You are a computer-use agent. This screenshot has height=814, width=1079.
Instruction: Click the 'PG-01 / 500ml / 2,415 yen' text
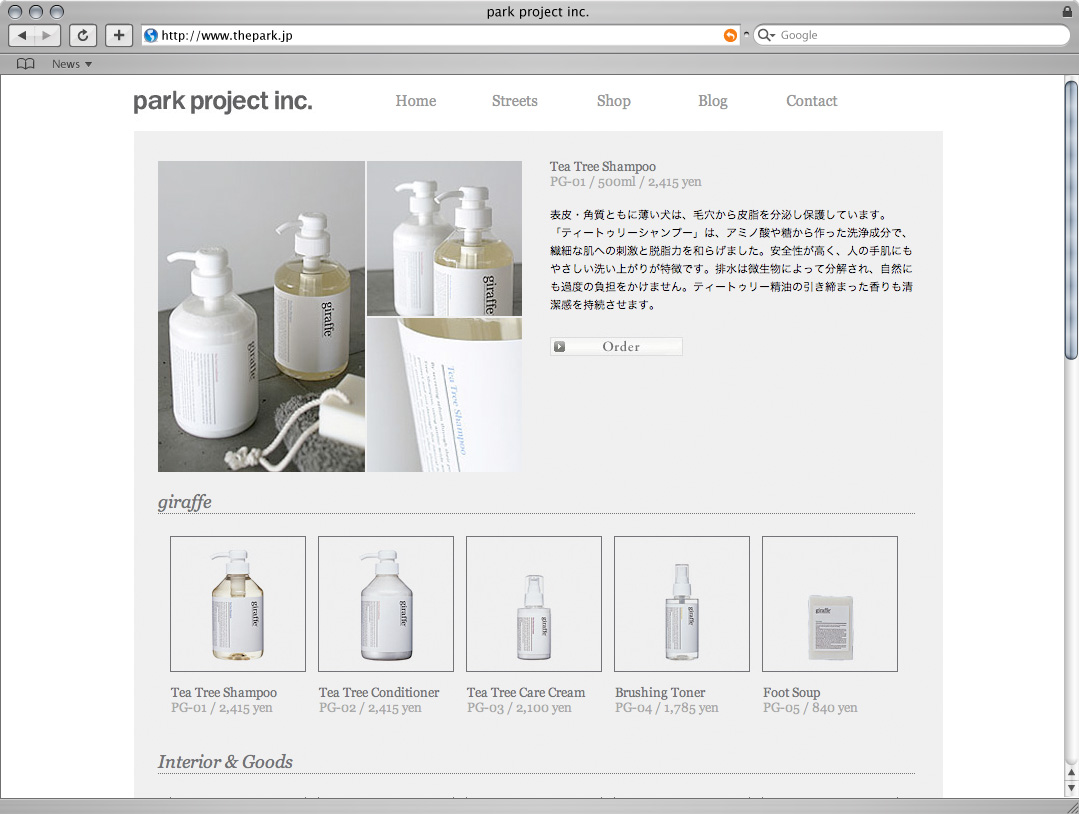626,182
